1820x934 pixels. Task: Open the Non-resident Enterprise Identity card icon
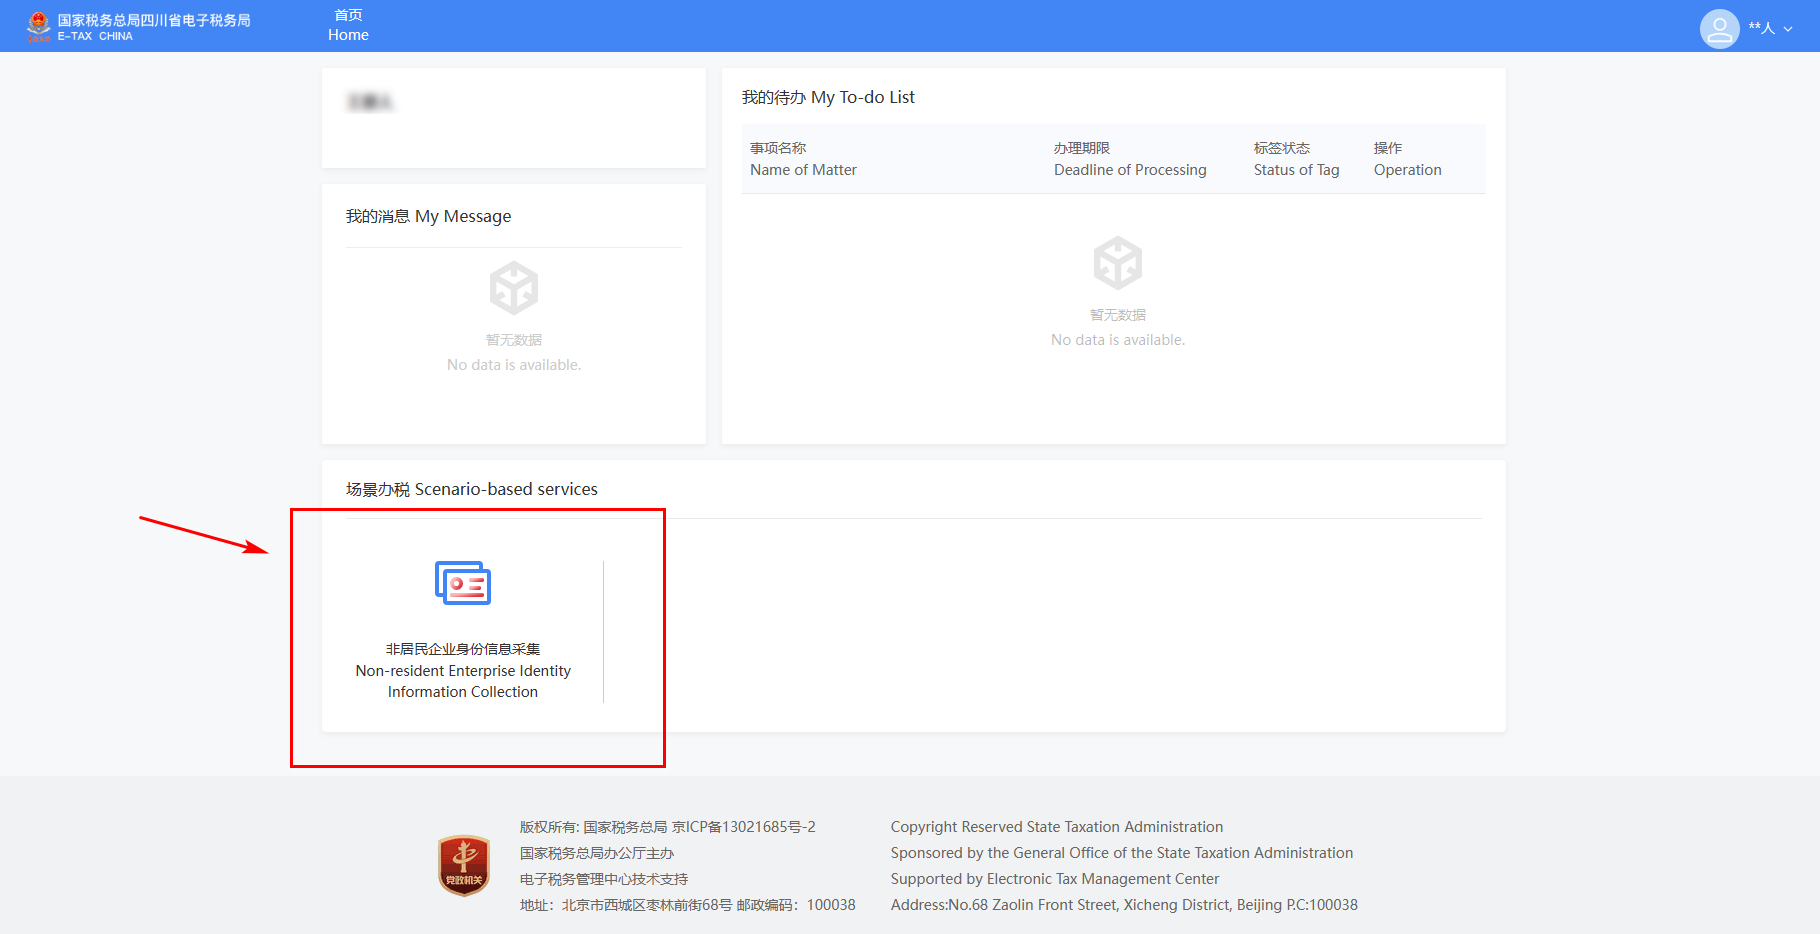pos(463,583)
